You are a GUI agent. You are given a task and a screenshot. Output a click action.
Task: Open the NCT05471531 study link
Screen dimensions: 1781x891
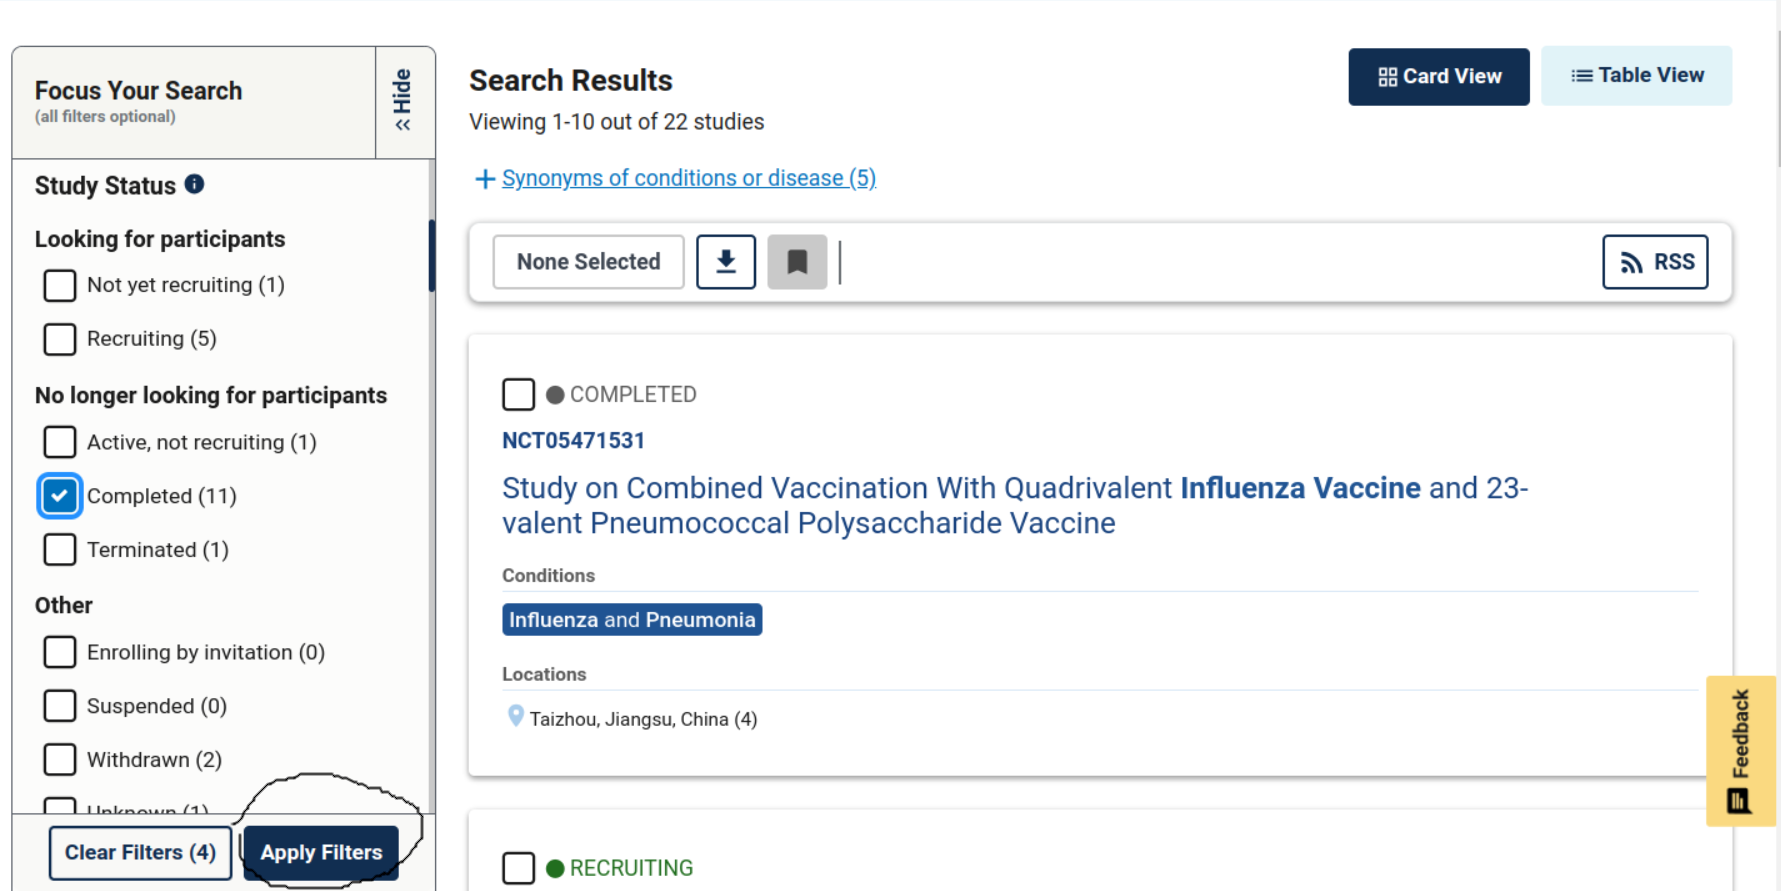coord(573,441)
